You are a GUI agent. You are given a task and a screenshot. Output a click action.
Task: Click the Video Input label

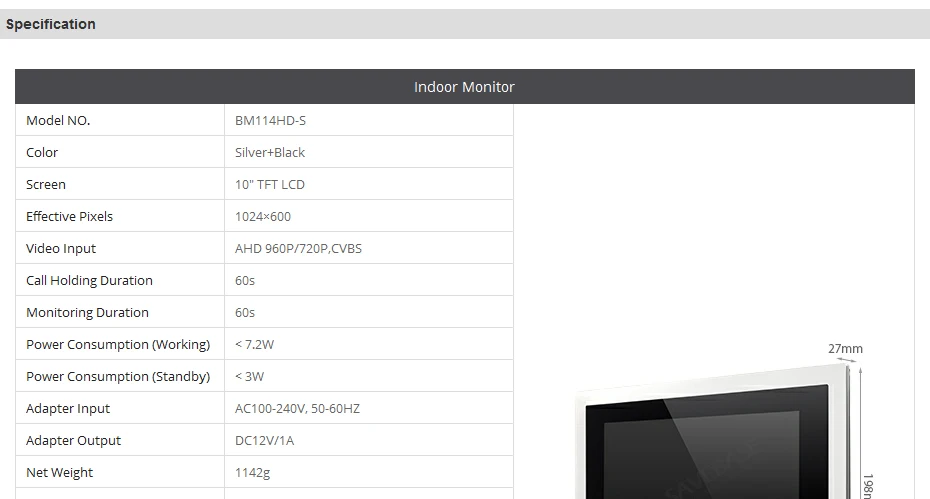60,249
